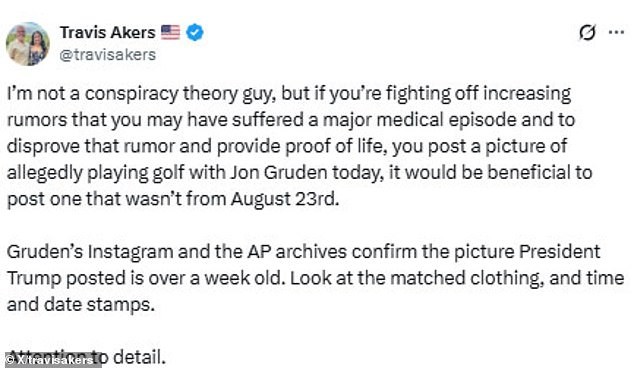634x368 pixels.
Task: Visit the @travisakers handle link
Action: coord(108,55)
